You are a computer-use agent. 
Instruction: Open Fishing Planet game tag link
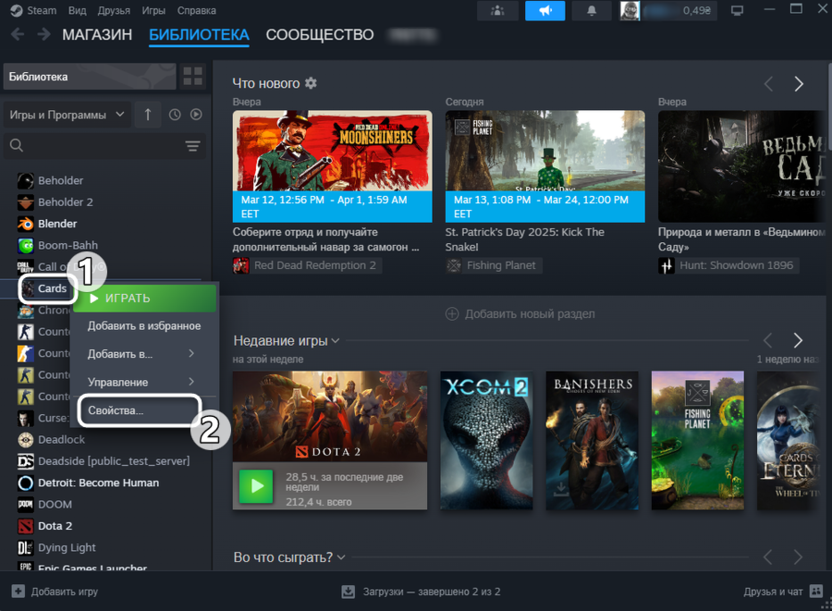point(493,265)
